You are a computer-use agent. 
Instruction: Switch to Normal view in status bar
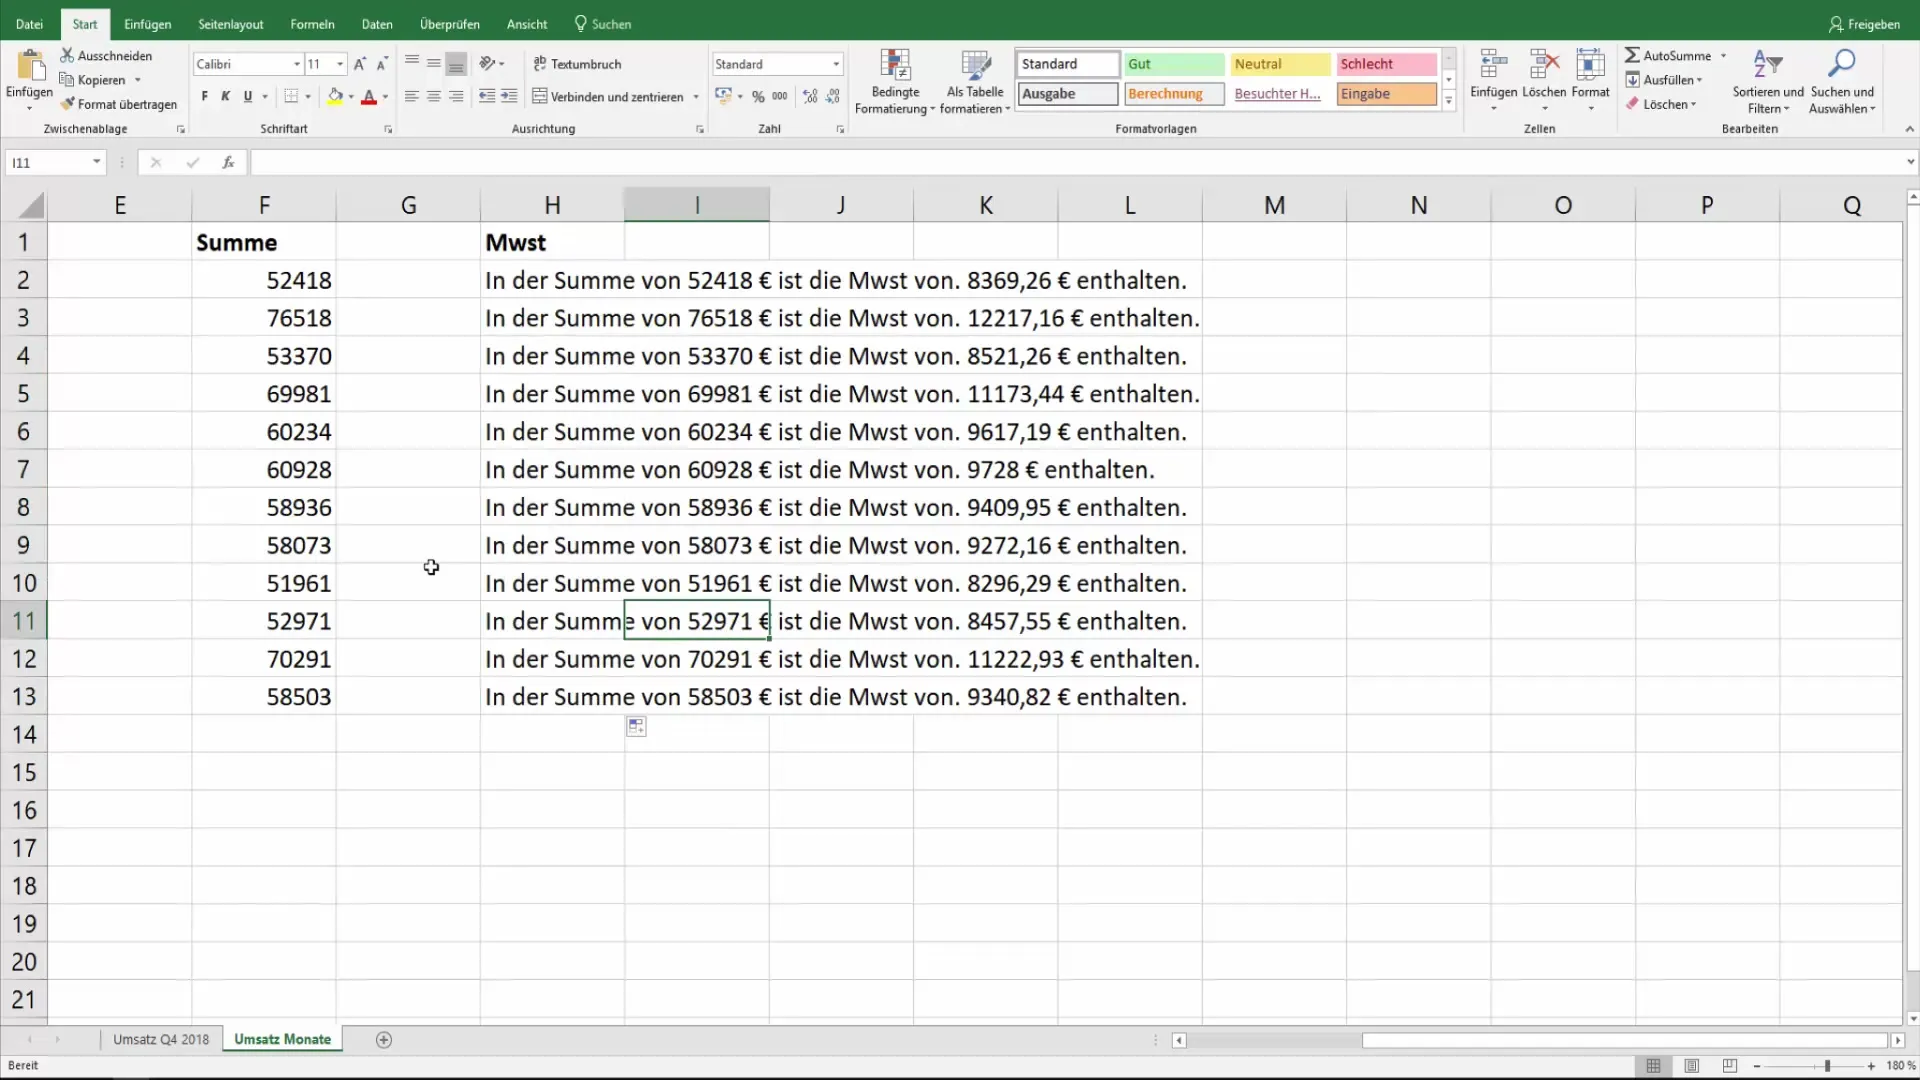click(1653, 1066)
